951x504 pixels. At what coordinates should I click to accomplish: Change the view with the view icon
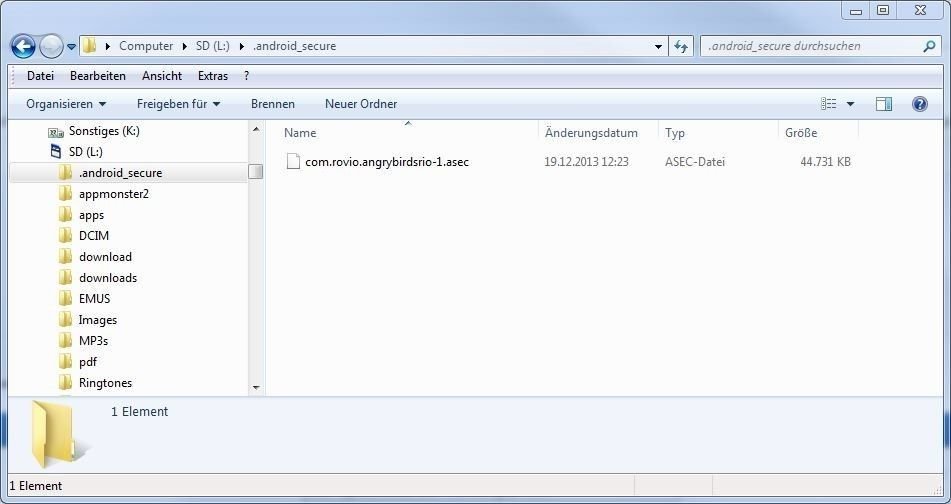click(x=828, y=104)
